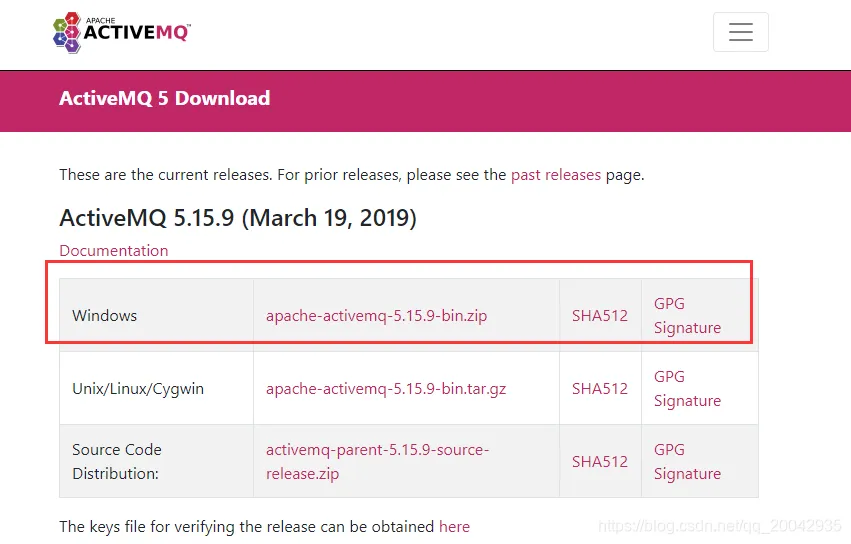The height and width of the screenshot is (544, 851).
Task: Click the ActiveMQ 5.15.9 release heading
Action: tap(238, 217)
